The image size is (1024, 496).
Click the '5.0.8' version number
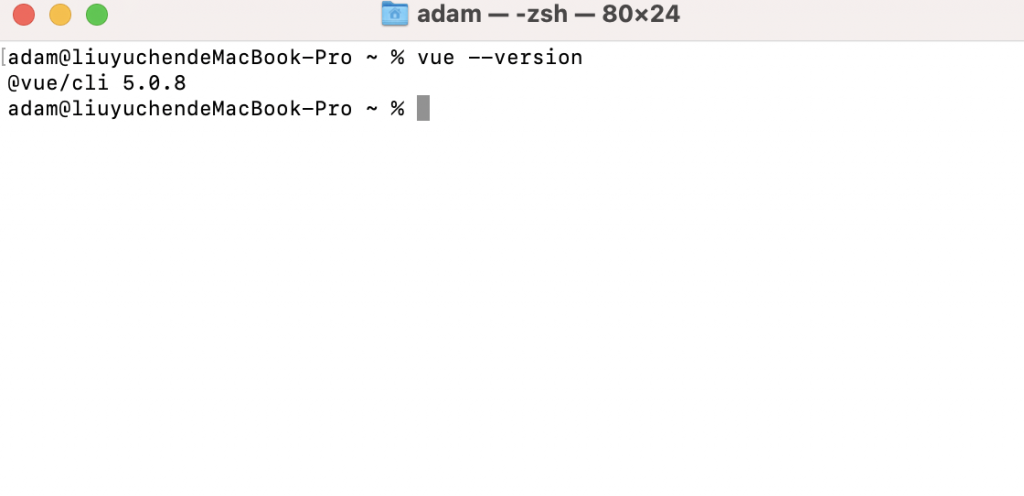click(155, 84)
